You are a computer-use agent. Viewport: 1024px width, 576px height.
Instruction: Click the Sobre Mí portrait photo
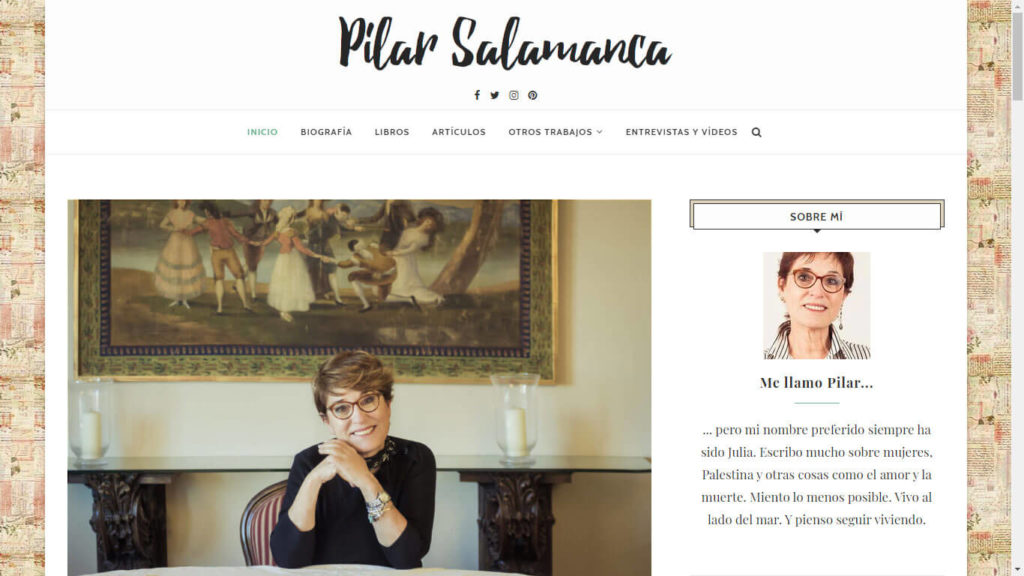pyautogui.click(x=816, y=306)
